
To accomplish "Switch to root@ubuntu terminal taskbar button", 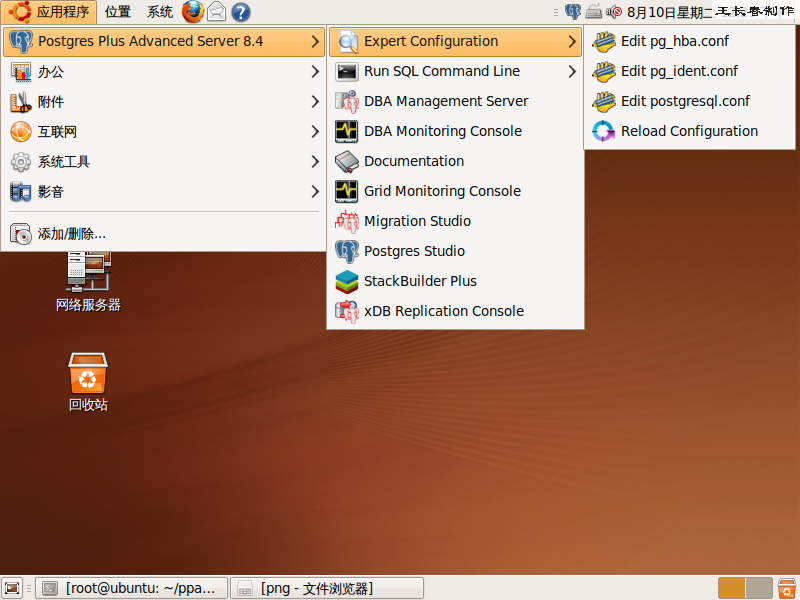I will click(x=132, y=588).
